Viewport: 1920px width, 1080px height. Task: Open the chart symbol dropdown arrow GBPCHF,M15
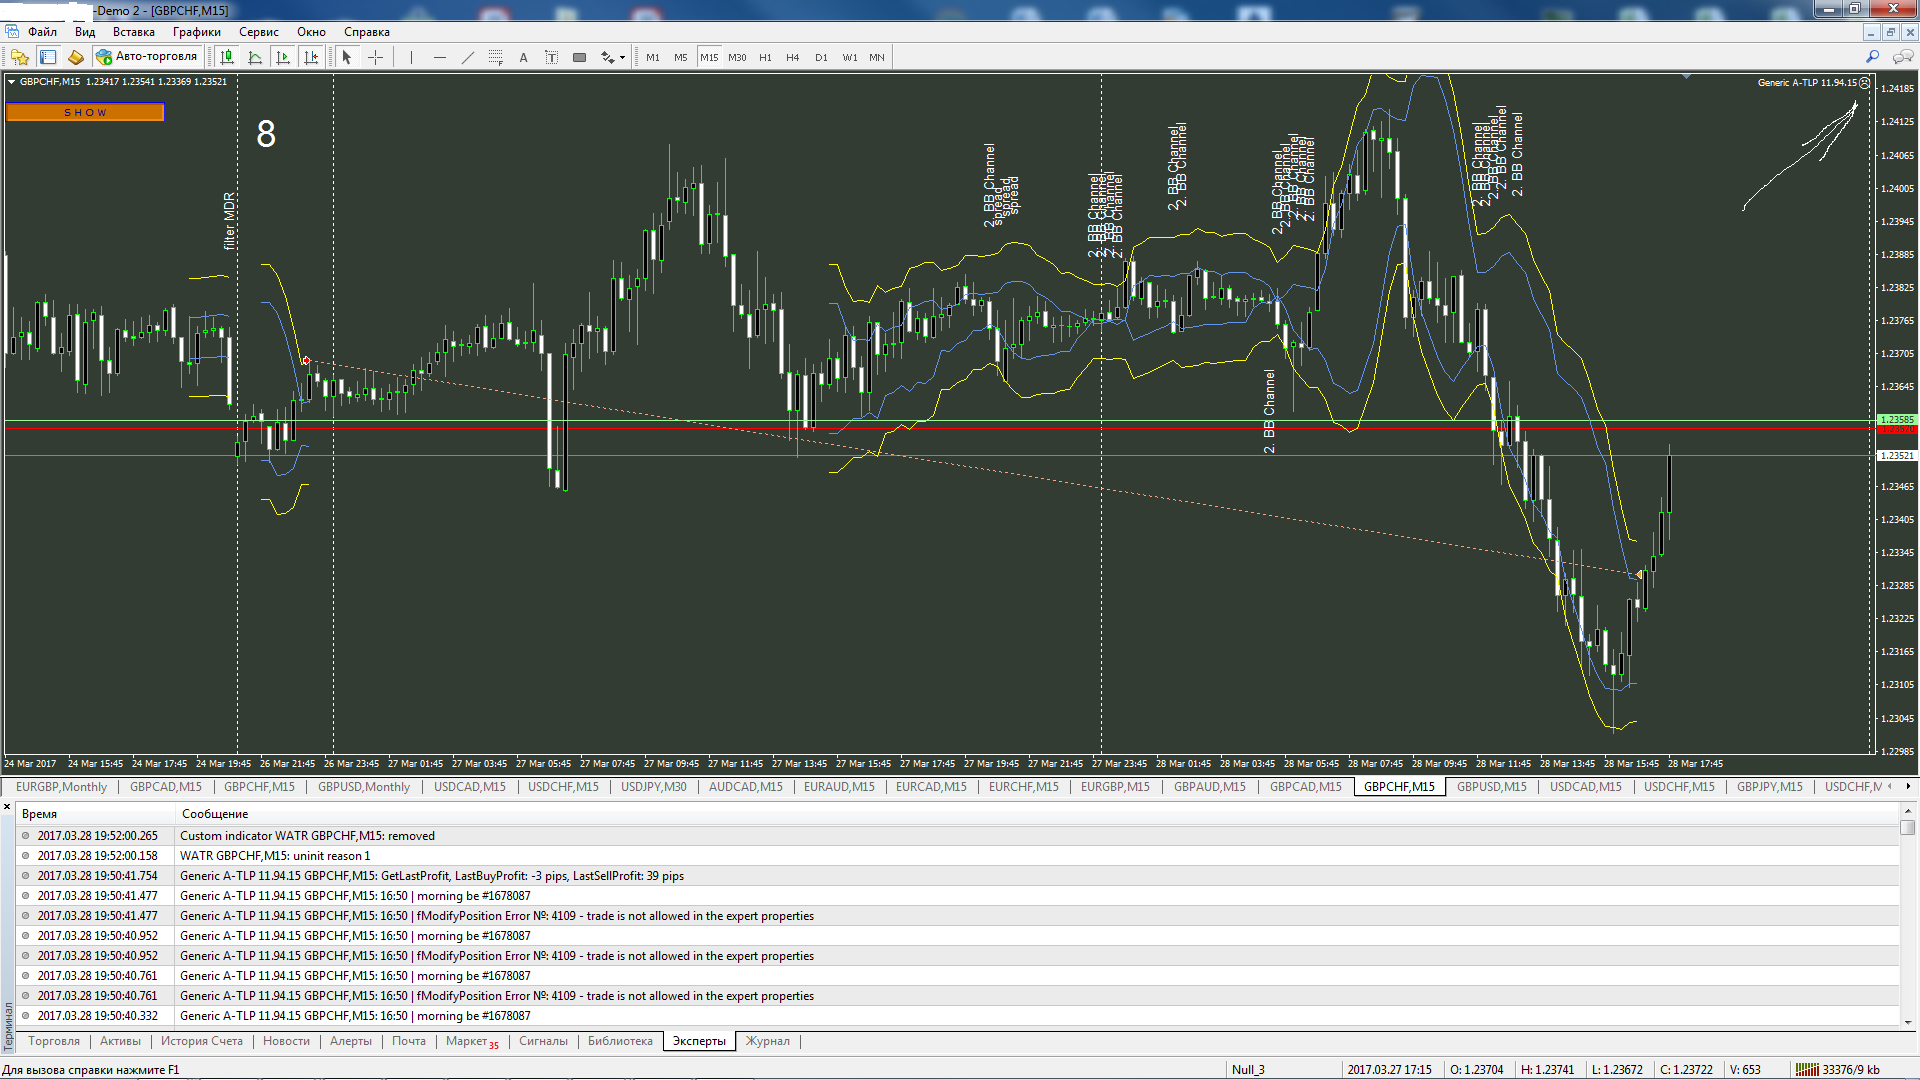pyautogui.click(x=11, y=82)
